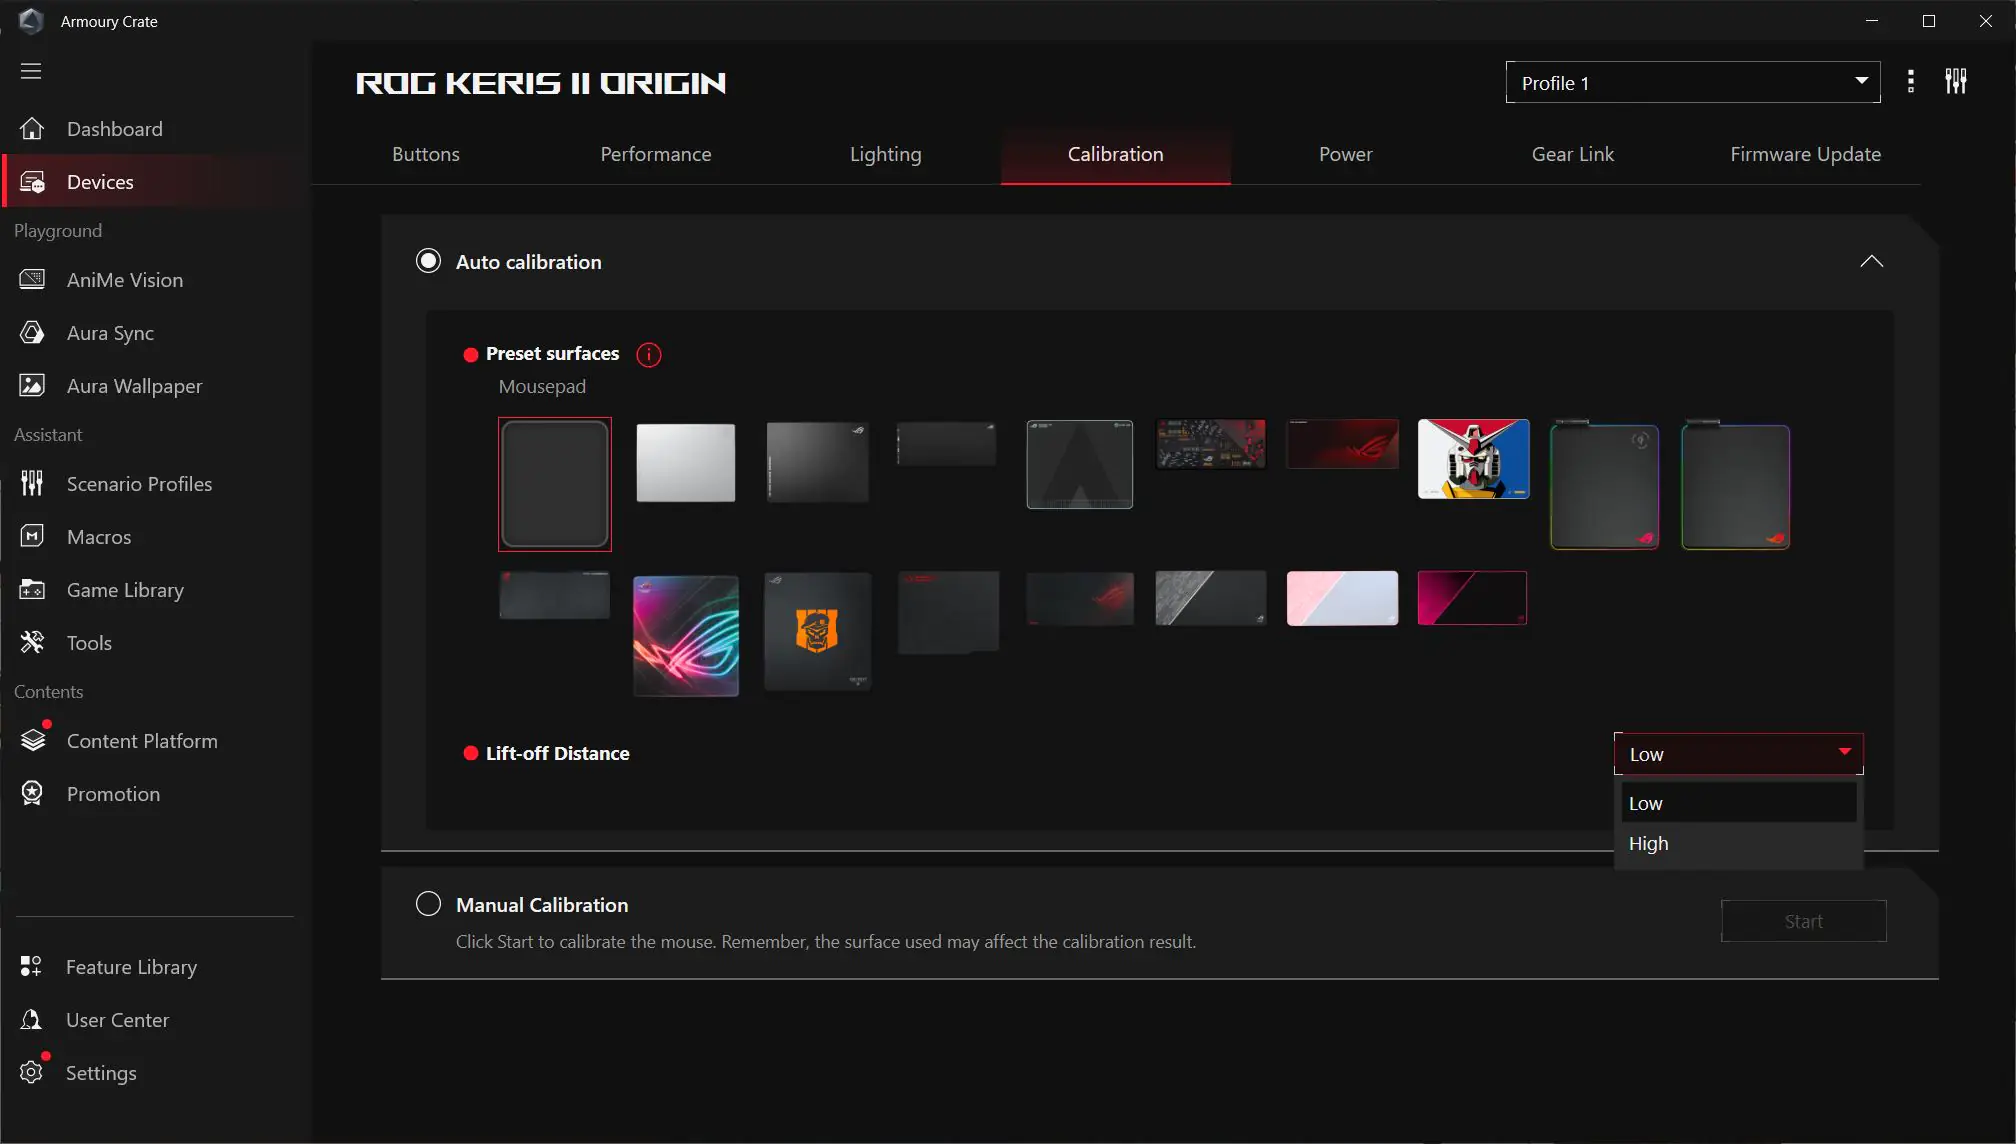
Task: Select the Devices sidebar entry
Action: point(101,181)
